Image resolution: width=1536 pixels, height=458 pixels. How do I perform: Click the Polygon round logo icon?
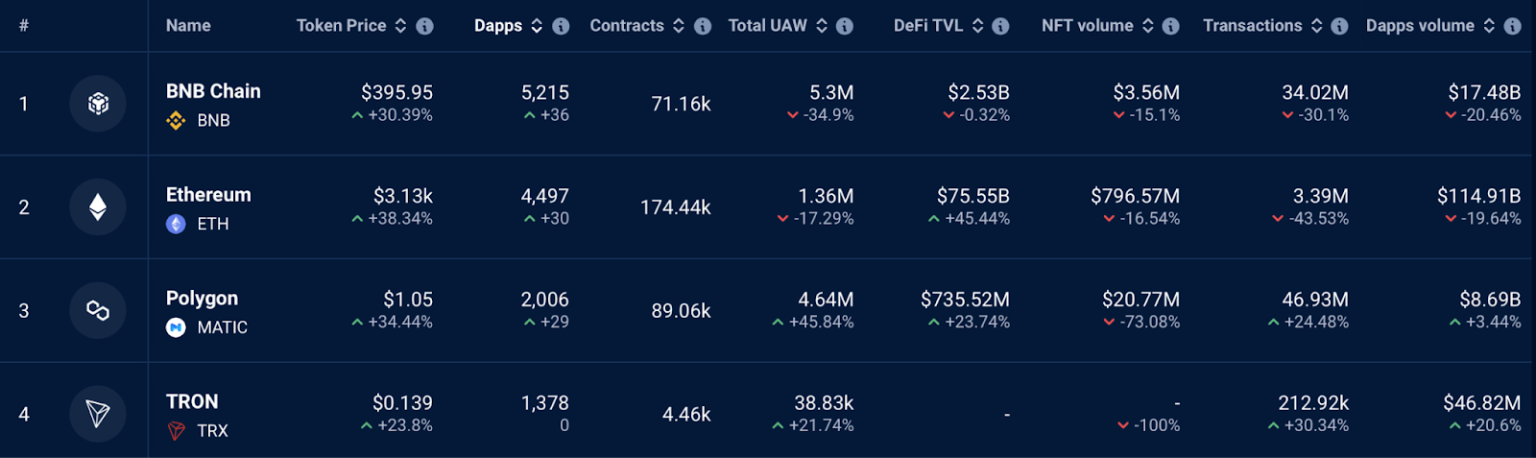tap(97, 310)
